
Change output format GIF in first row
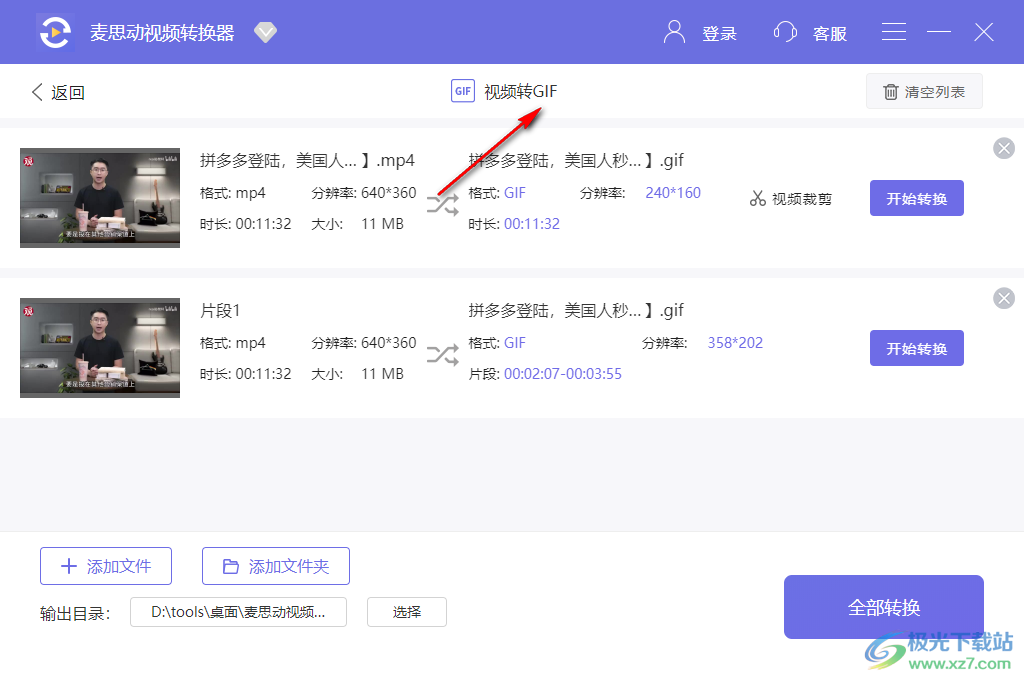click(x=515, y=193)
